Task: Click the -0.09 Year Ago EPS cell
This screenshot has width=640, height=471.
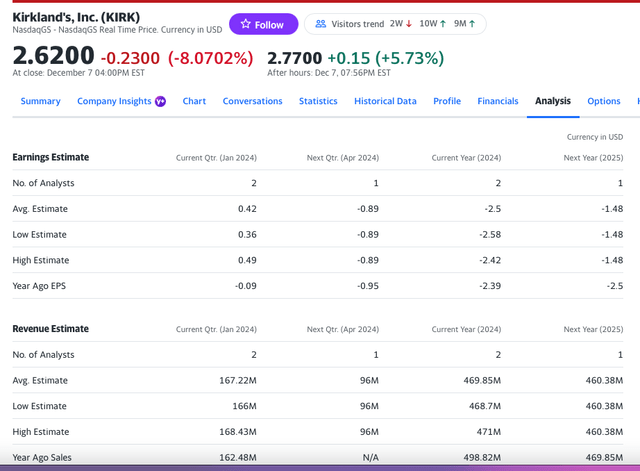Action: [x=246, y=286]
